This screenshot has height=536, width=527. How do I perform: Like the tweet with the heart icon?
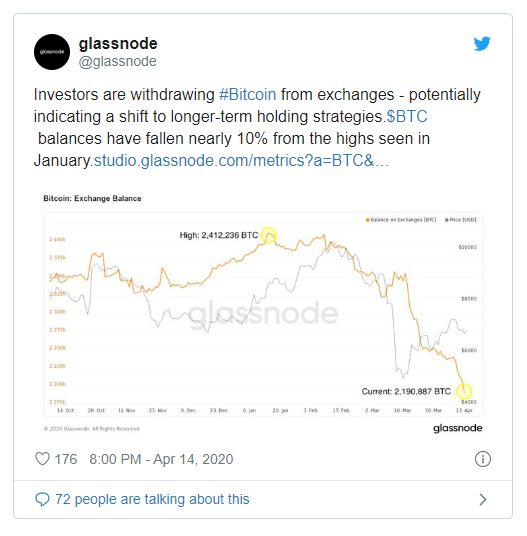tap(42, 459)
